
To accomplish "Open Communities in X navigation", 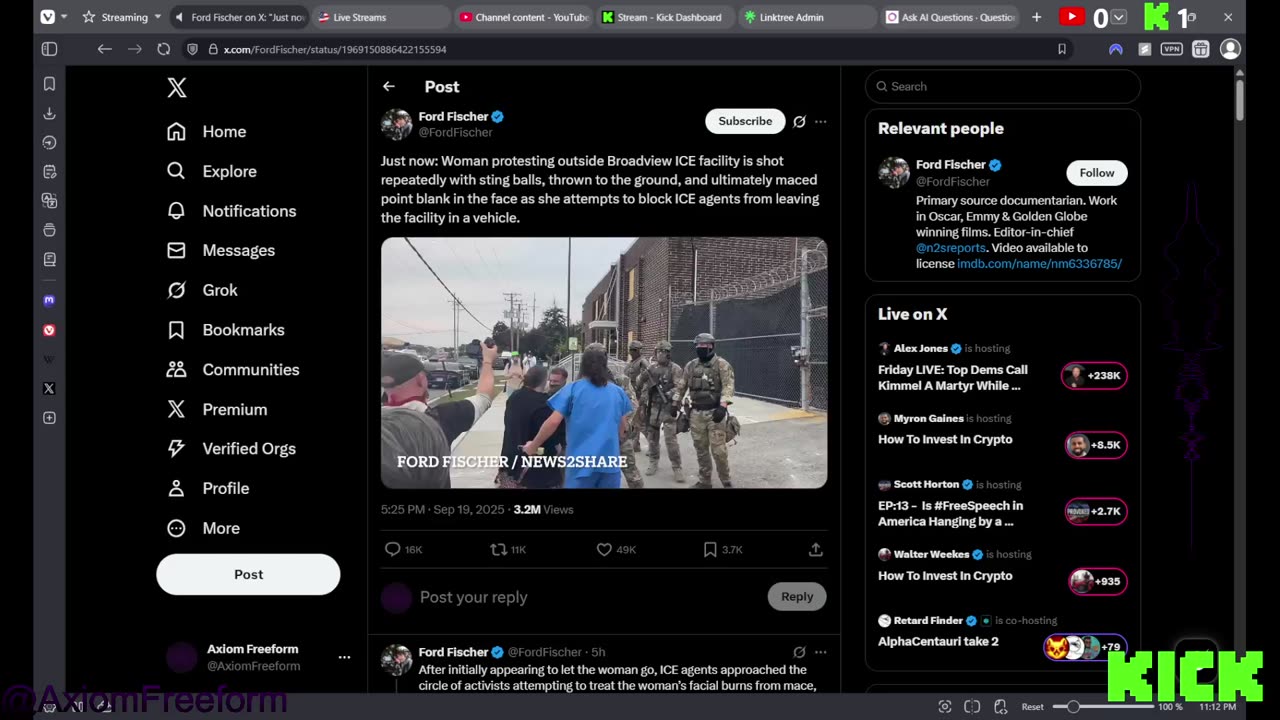I will coord(234,369).
